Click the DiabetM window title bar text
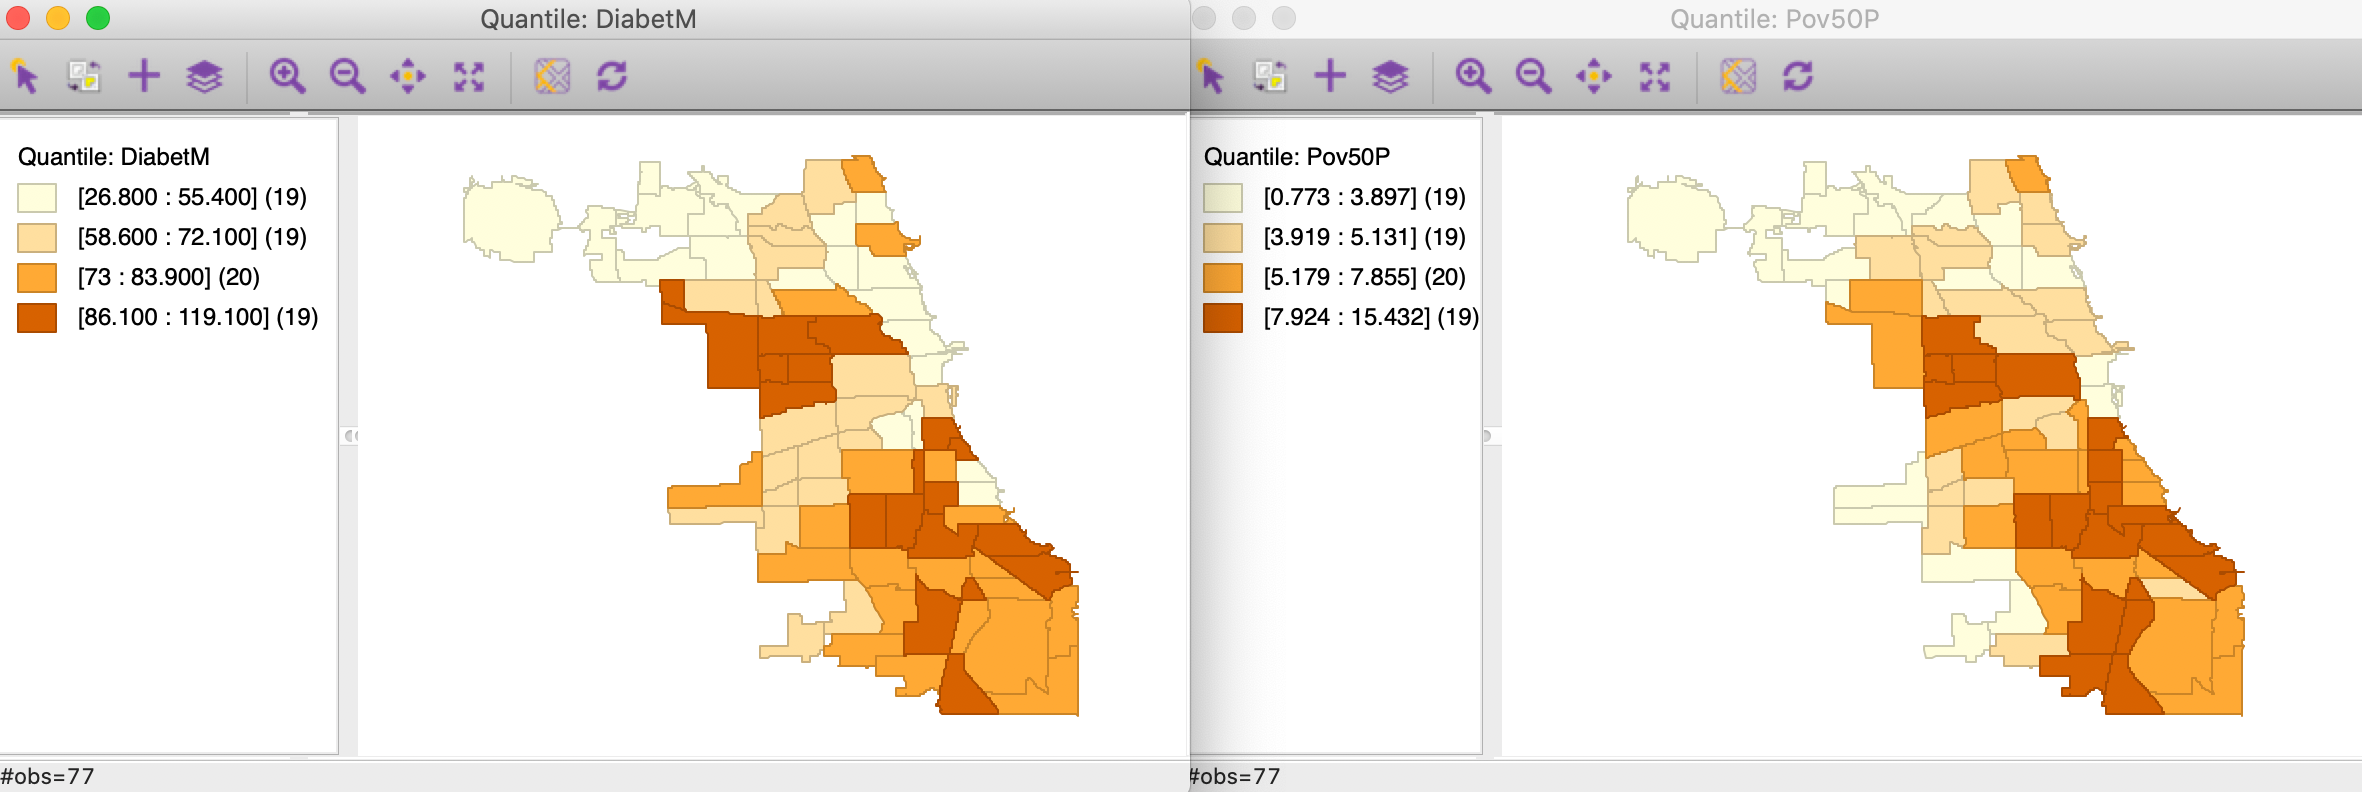The width and height of the screenshot is (2362, 792). tap(588, 19)
